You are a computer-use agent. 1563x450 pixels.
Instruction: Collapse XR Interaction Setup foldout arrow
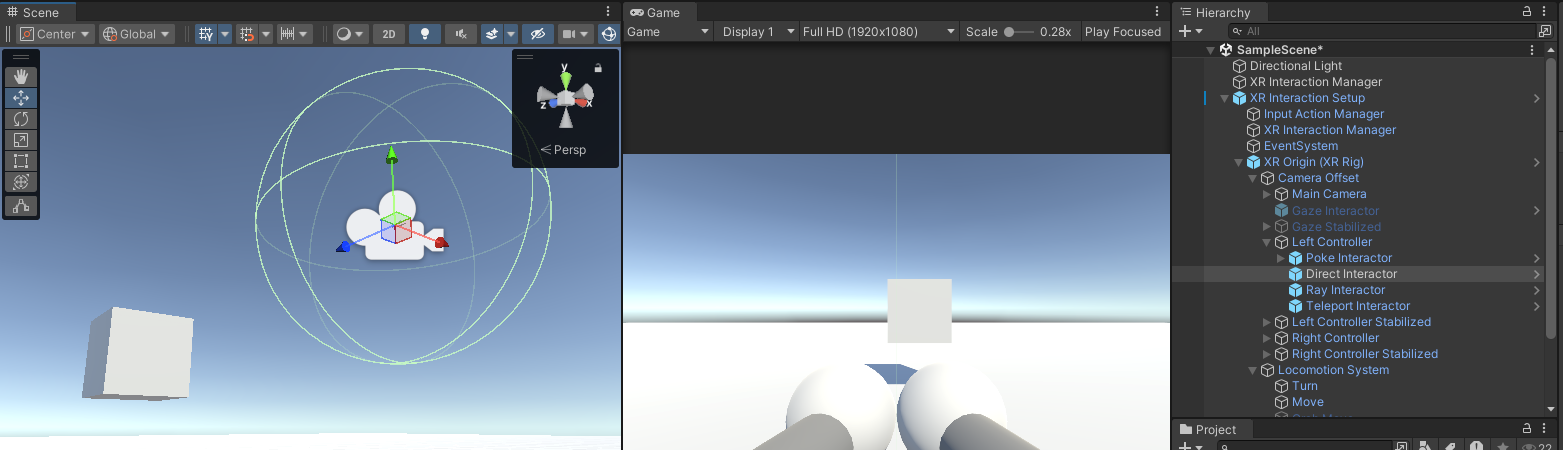(x=1224, y=98)
